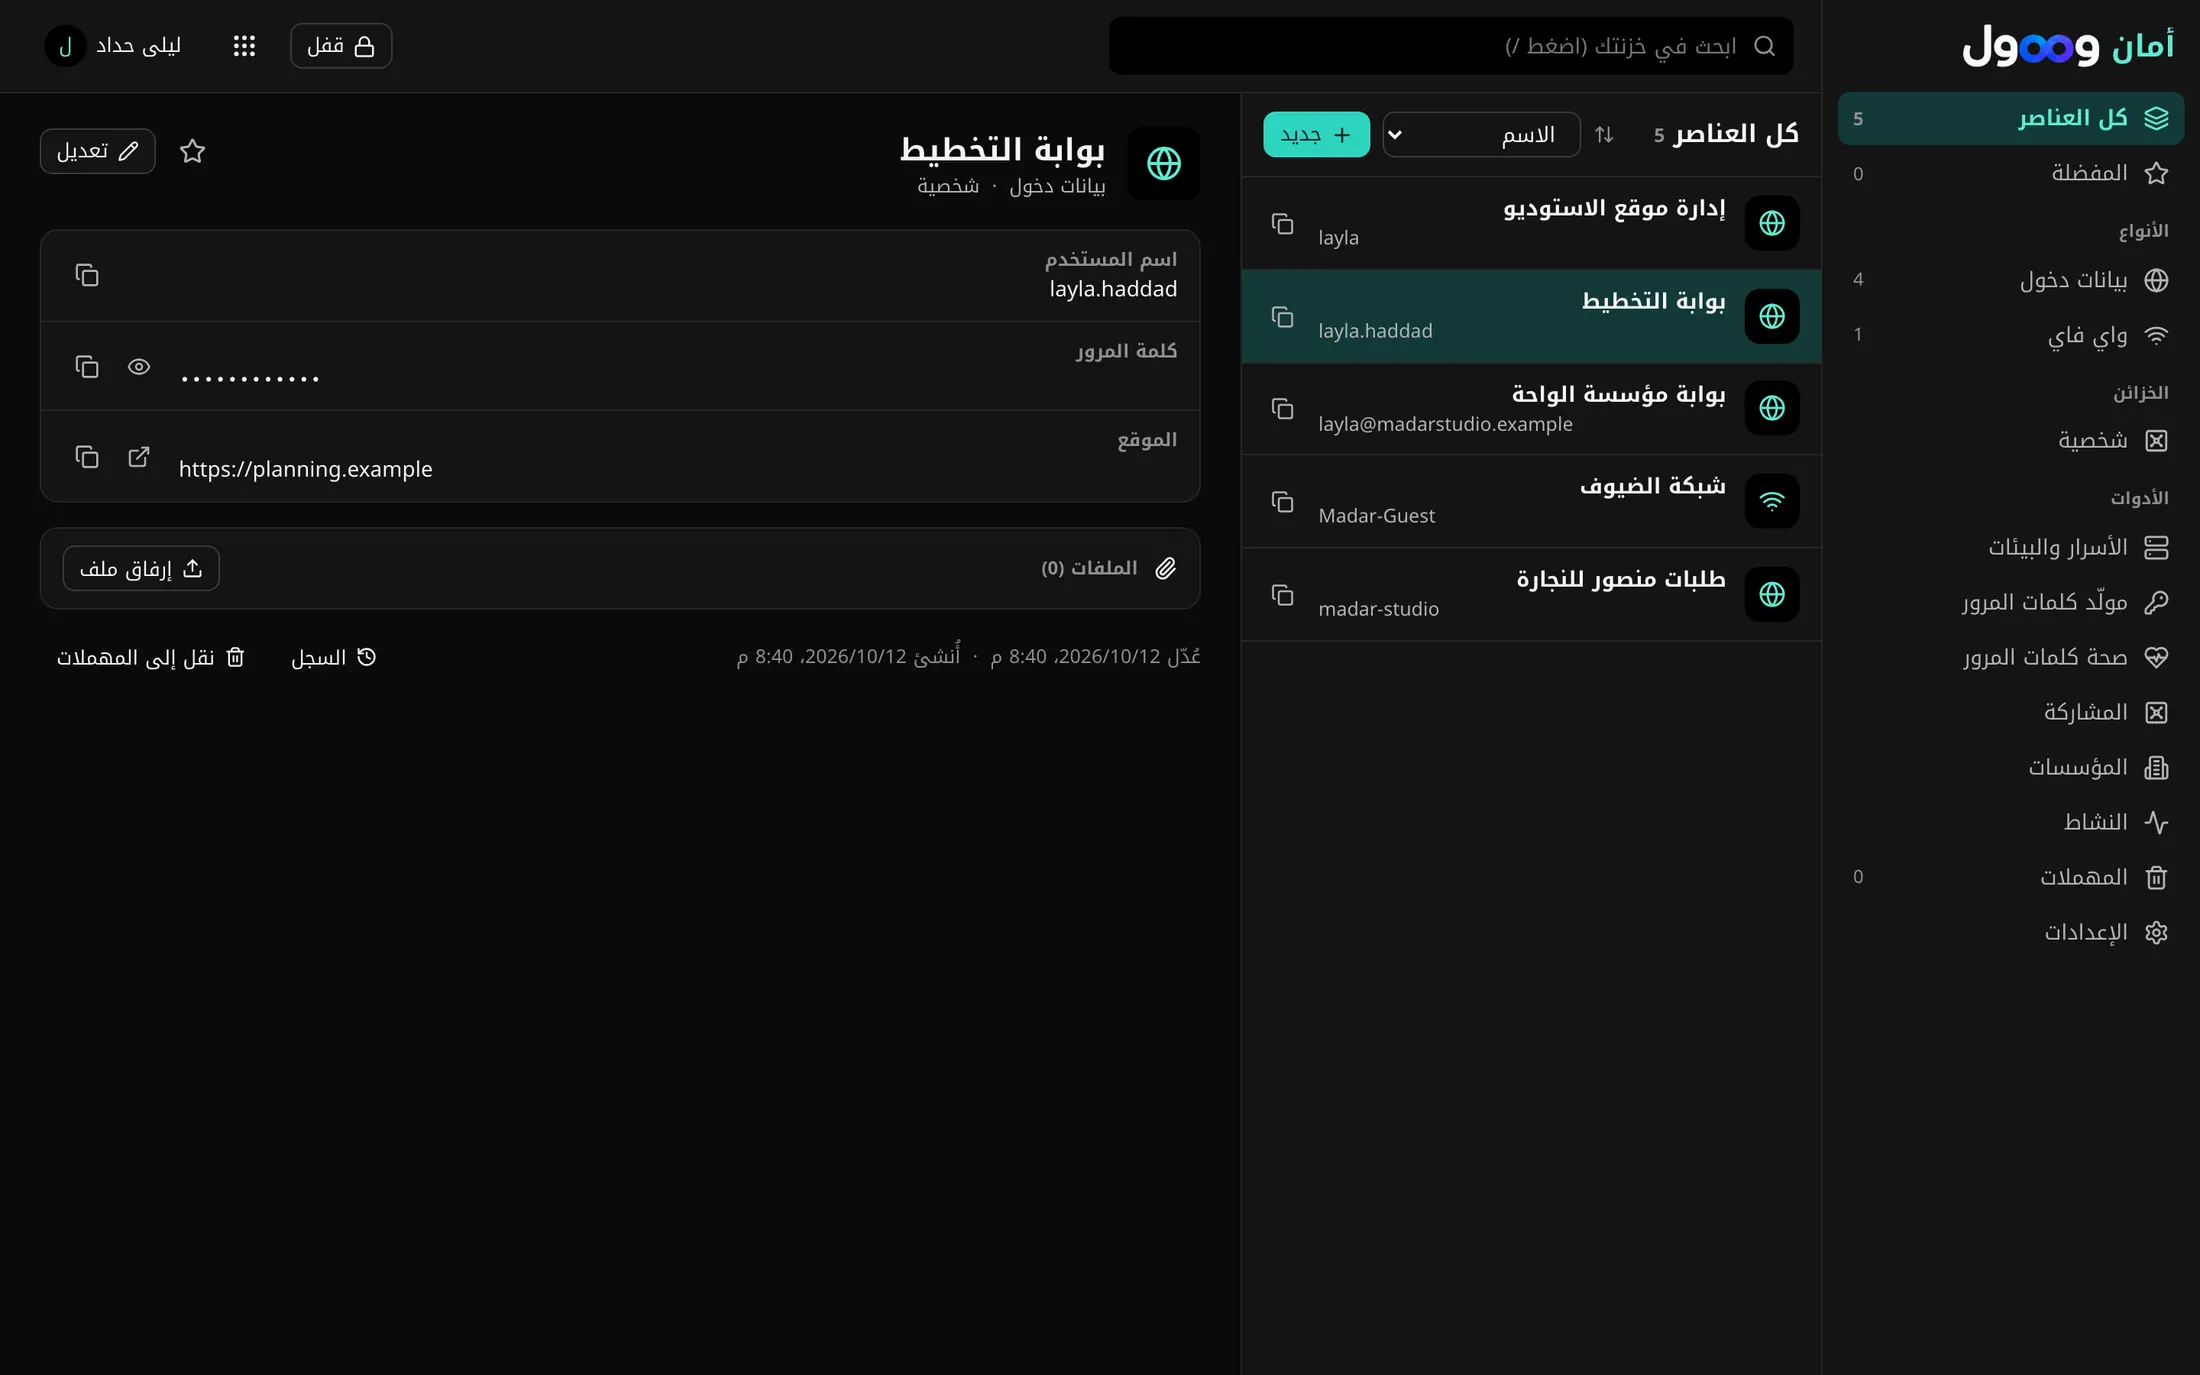The image size is (2200, 1375).
Task: Toggle sort direction arrows icon
Action: pos(1604,135)
